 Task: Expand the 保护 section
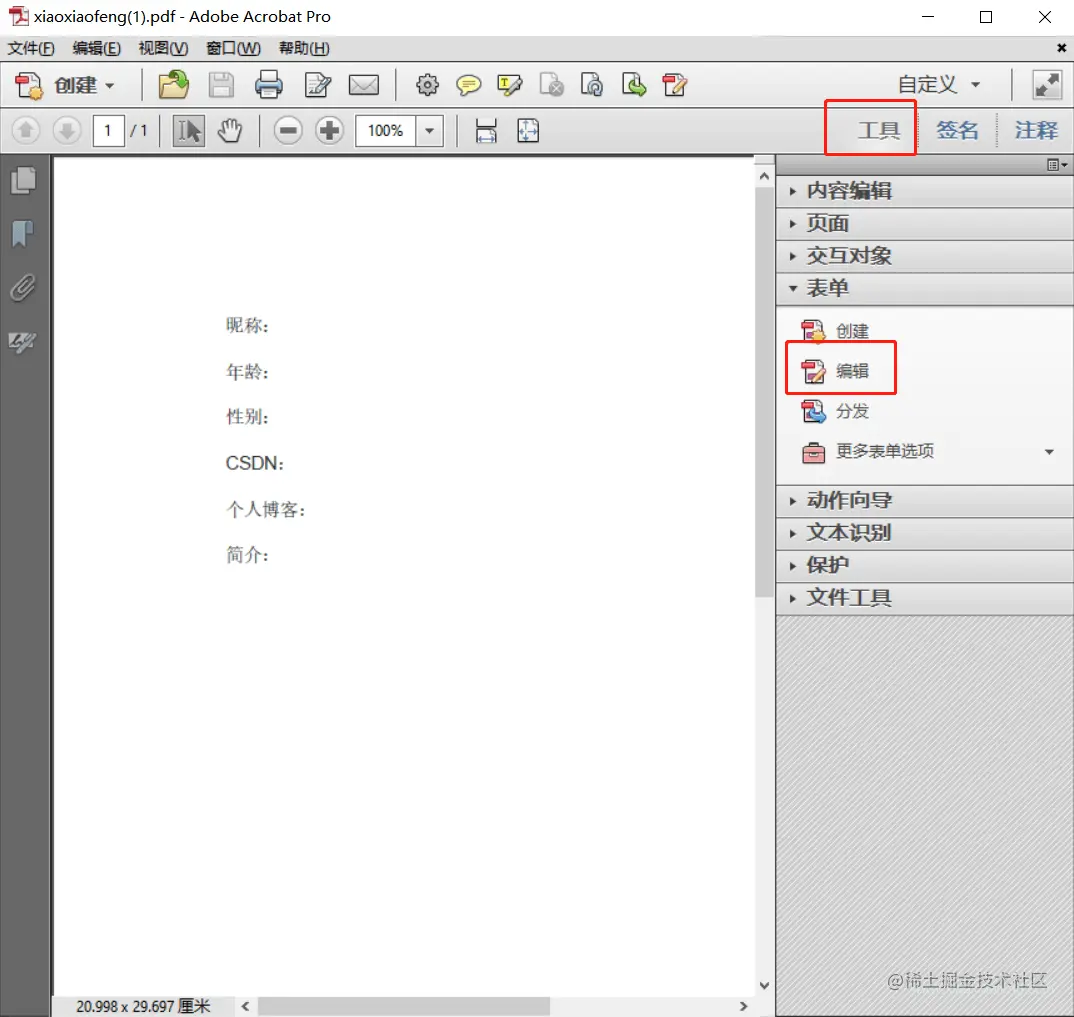[x=925, y=565]
